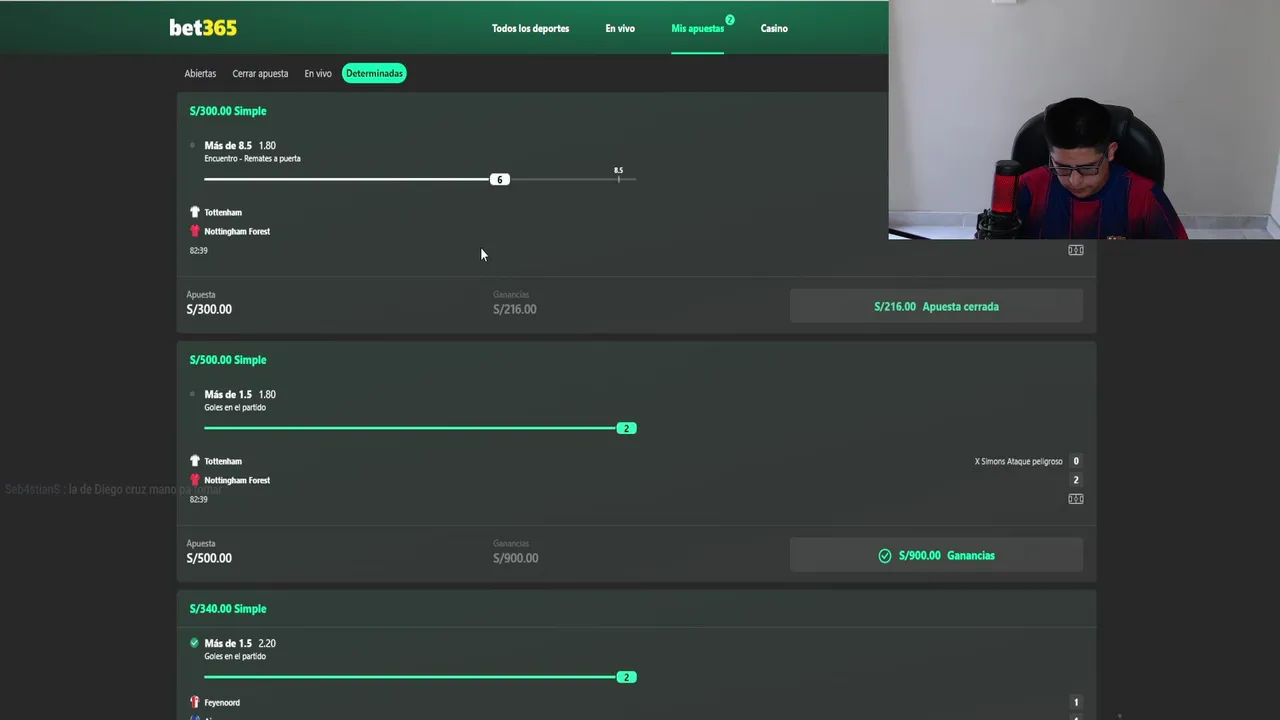Click Encuentro - Remates a puerta label
The image size is (1280, 720).
pyautogui.click(x=252, y=159)
